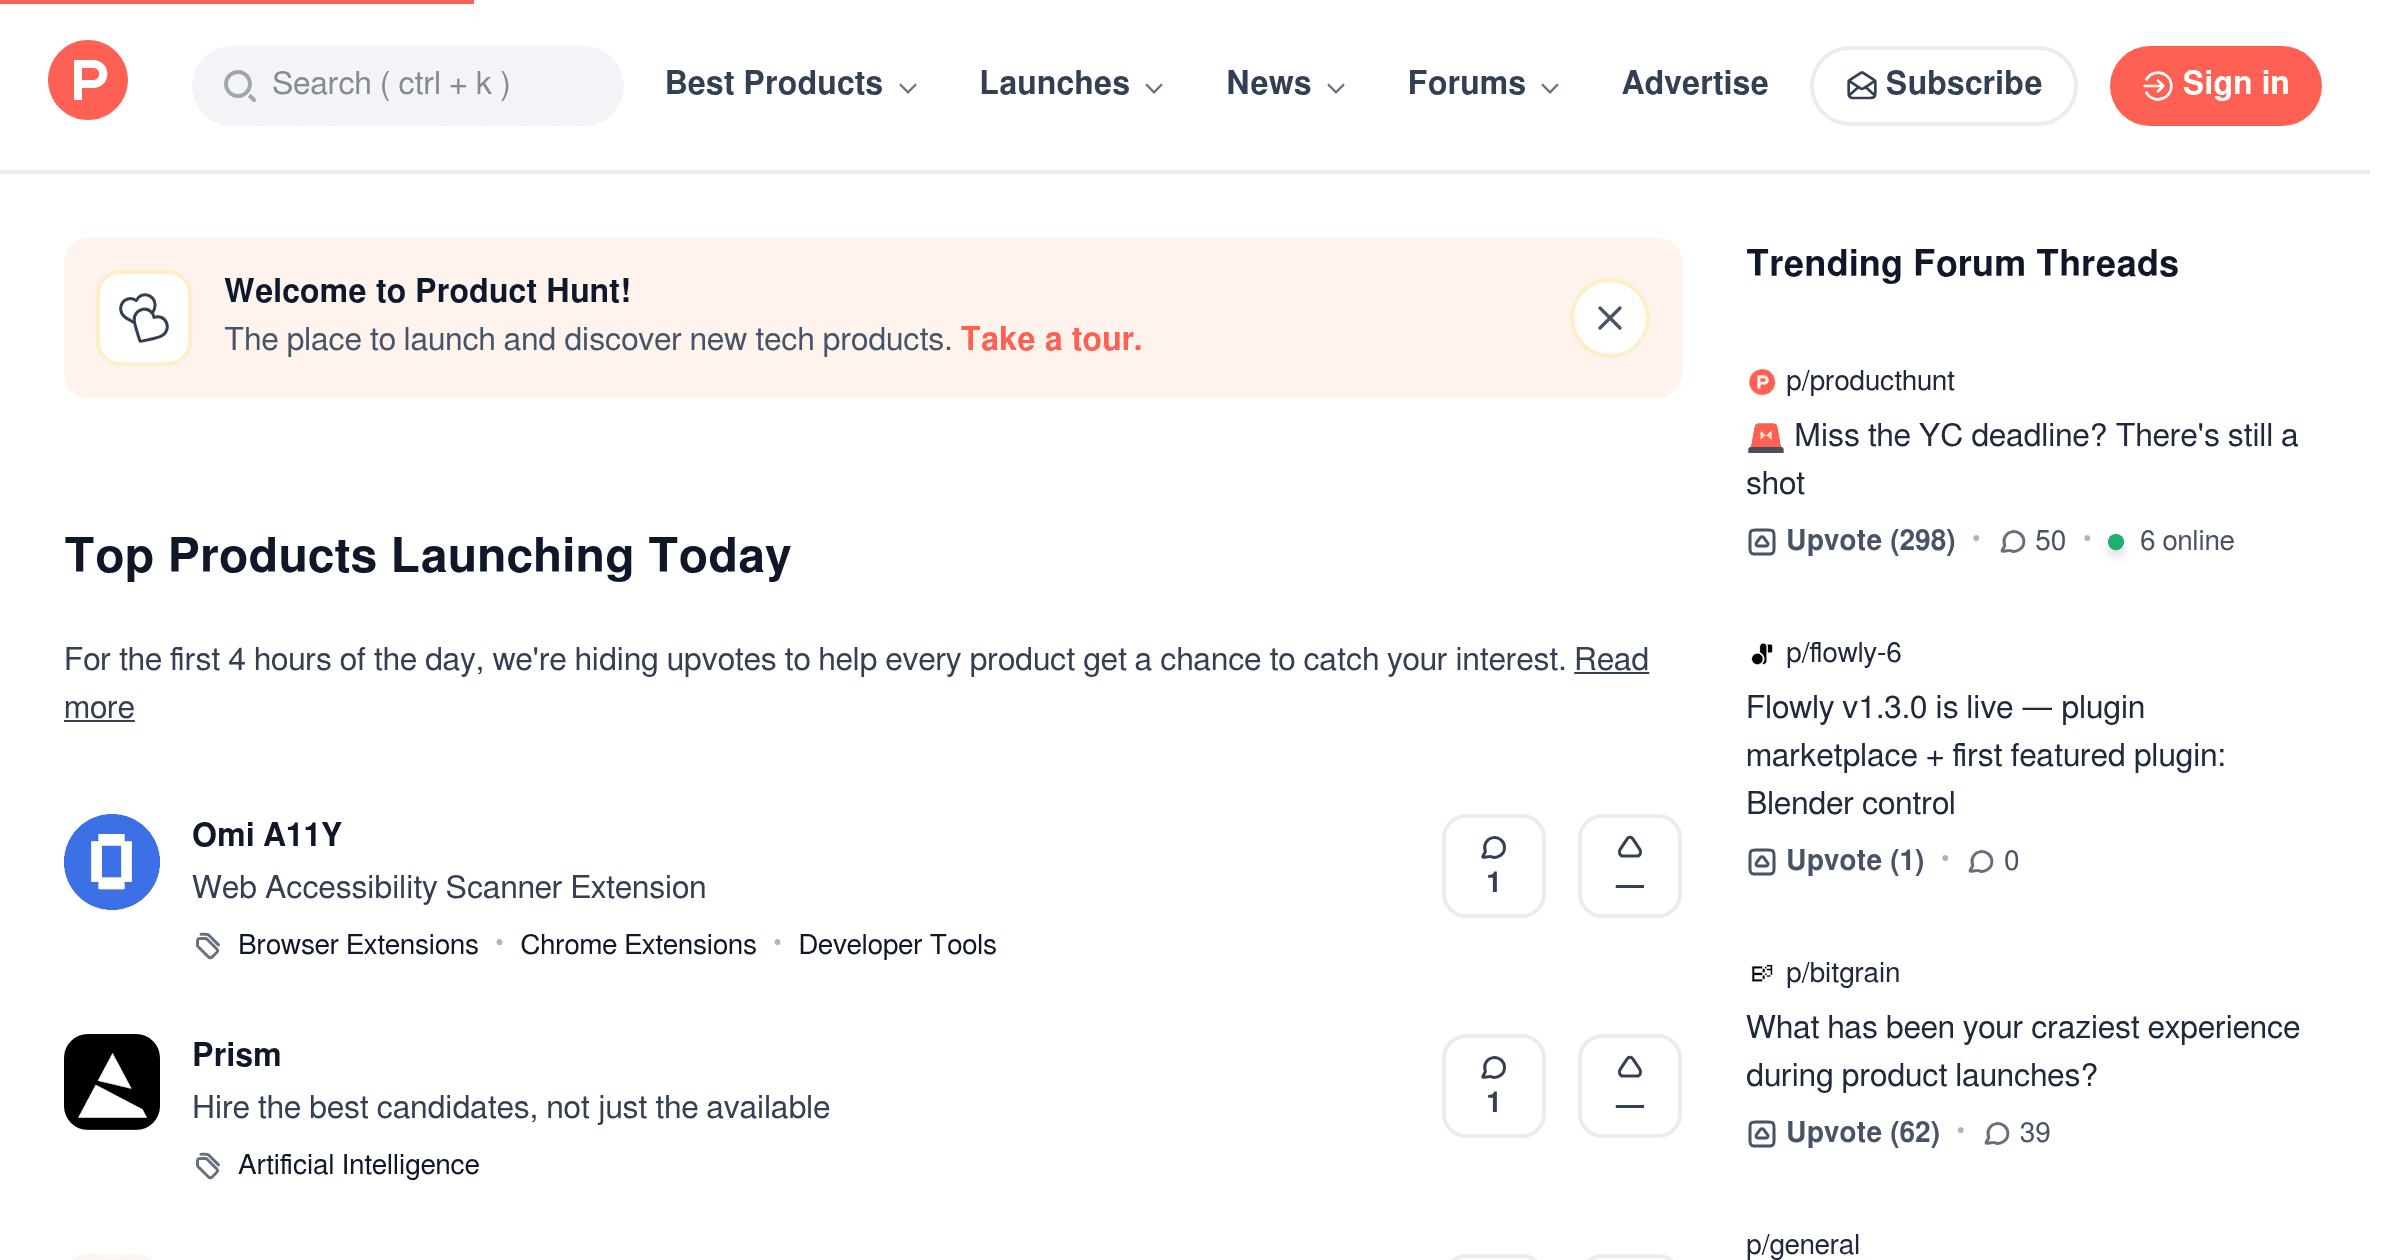Dismiss the welcome banner

(x=1609, y=318)
